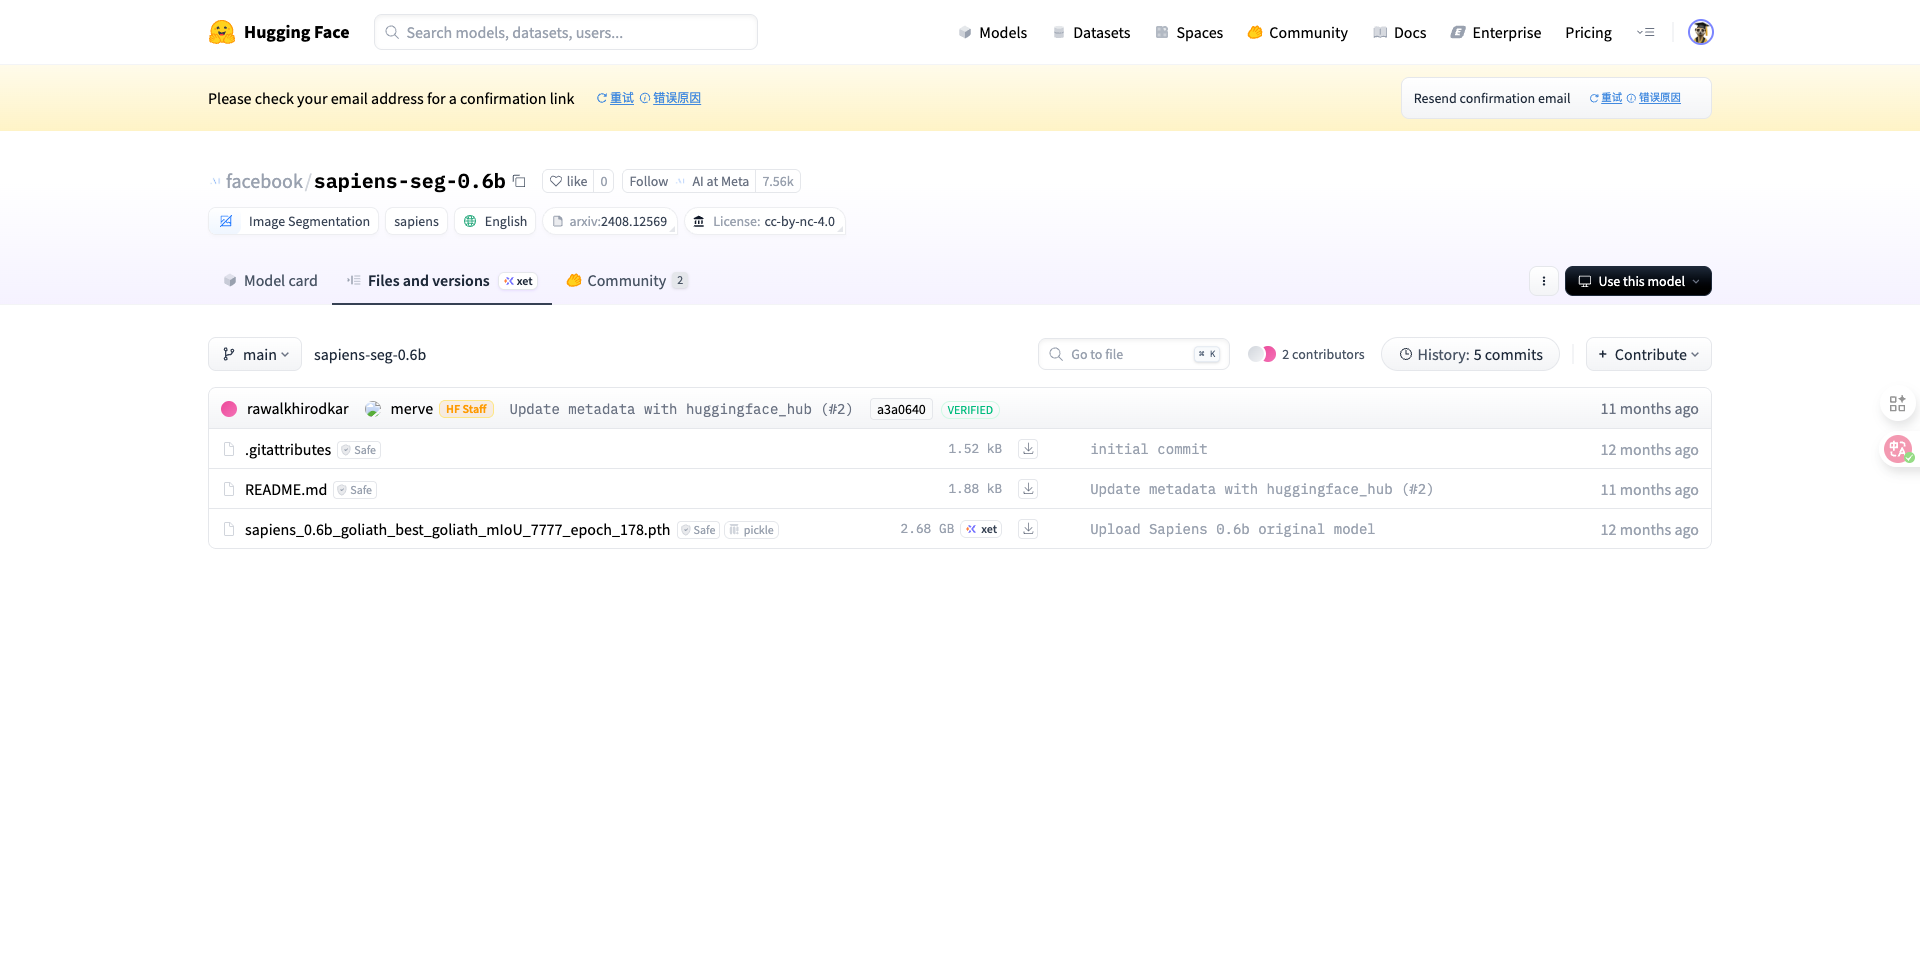Open the rawalkhirodkar user profile

coord(298,409)
